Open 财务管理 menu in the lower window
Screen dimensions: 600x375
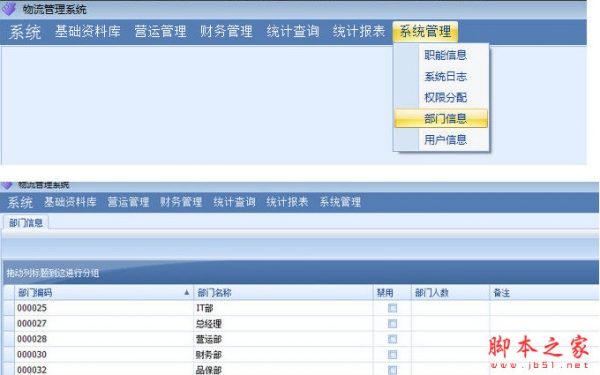coord(181,202)
